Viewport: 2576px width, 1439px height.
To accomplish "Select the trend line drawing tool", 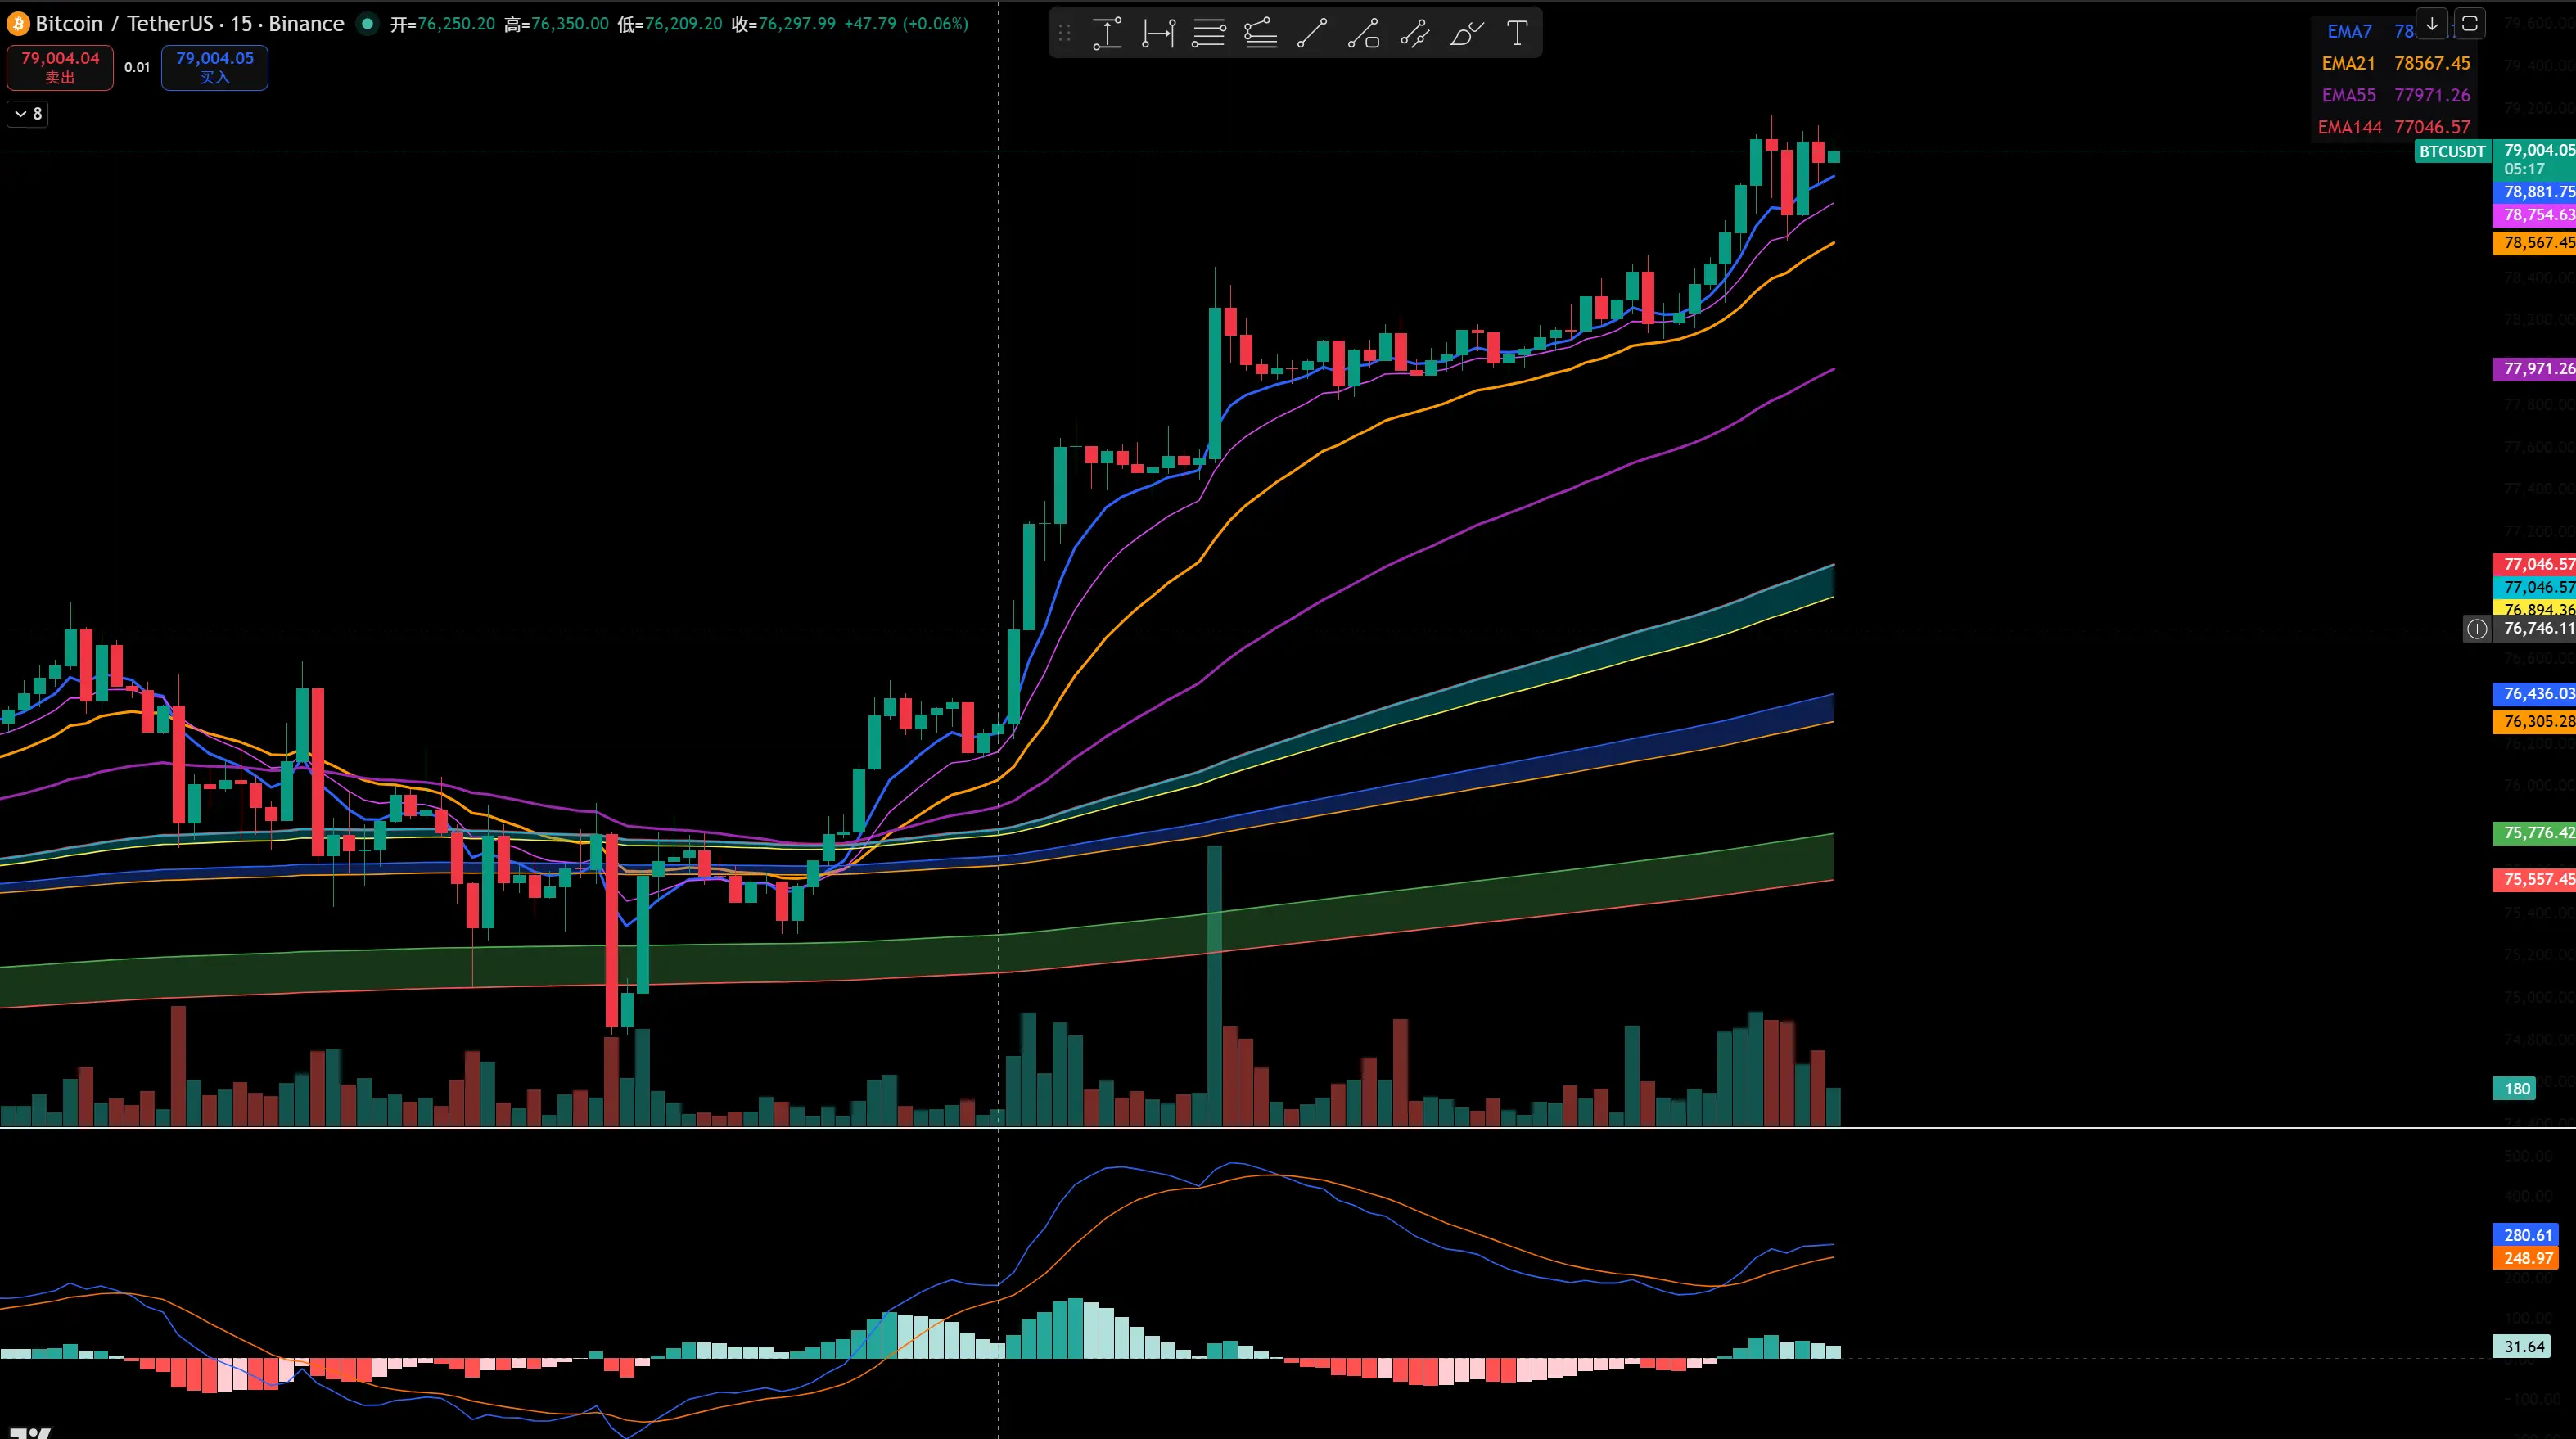I will tap(1312, 34).
